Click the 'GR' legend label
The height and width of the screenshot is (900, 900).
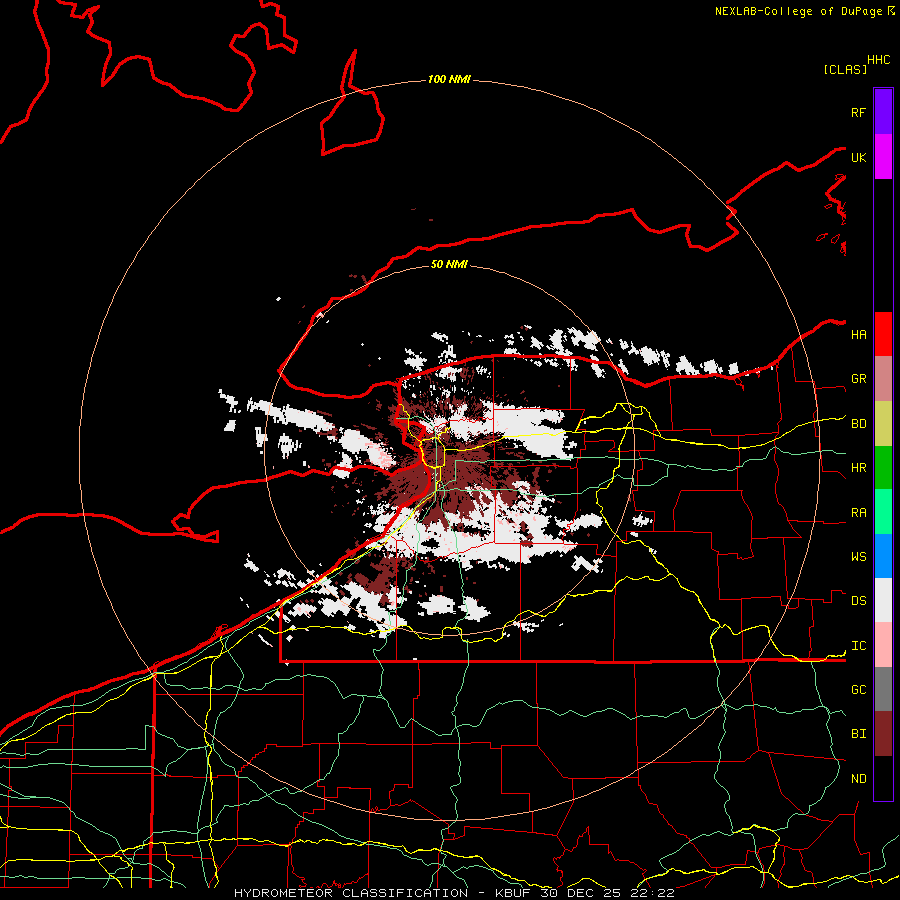[859, 379]
